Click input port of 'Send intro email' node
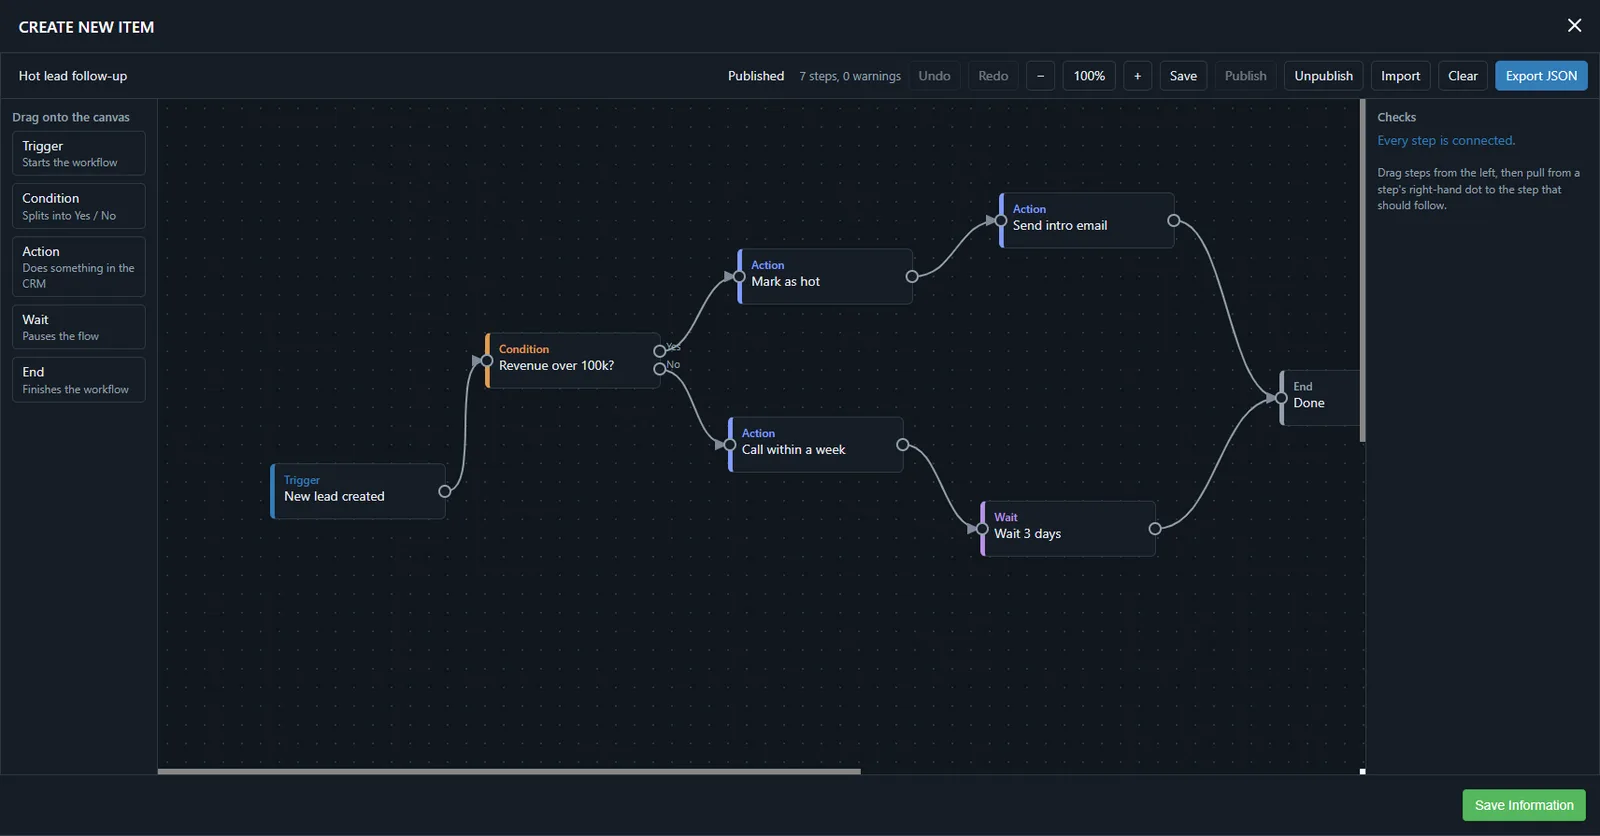1600x836 pixels. (1001, 221)
